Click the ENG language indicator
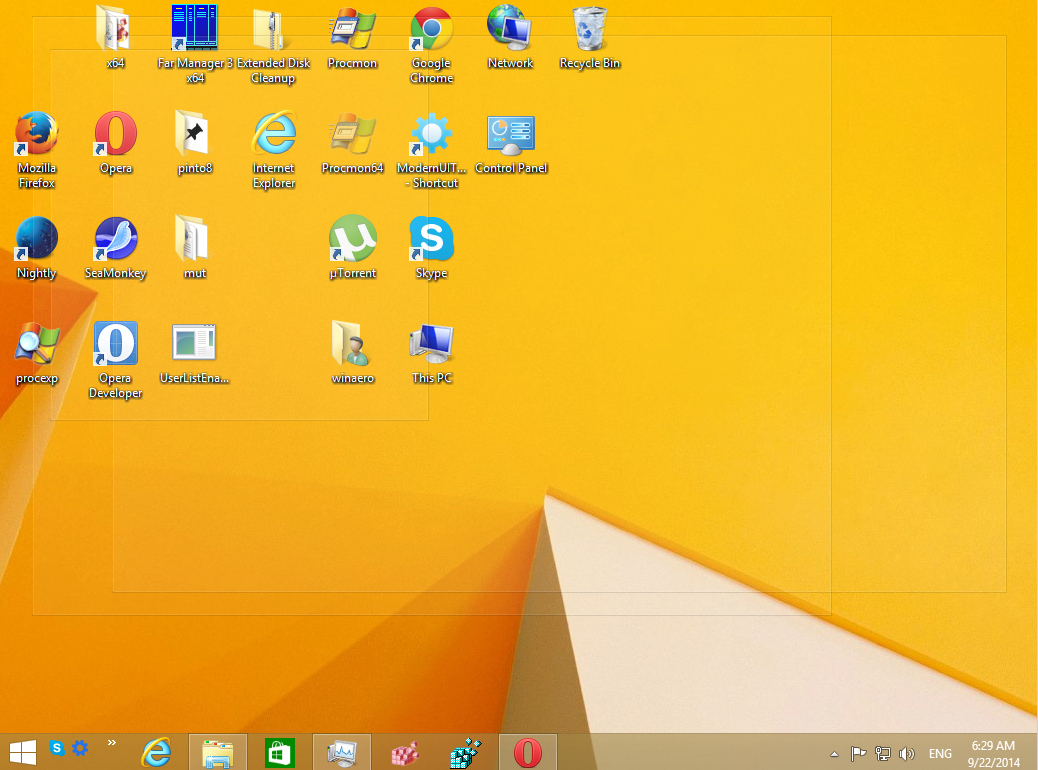This screenshot has height=770, width=1038. tap(940, 753)
